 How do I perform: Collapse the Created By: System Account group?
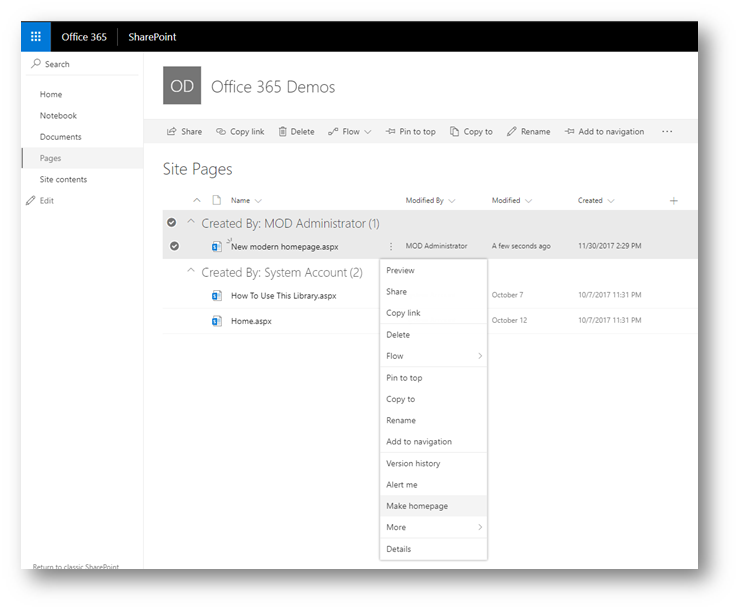tap(191, 270)
